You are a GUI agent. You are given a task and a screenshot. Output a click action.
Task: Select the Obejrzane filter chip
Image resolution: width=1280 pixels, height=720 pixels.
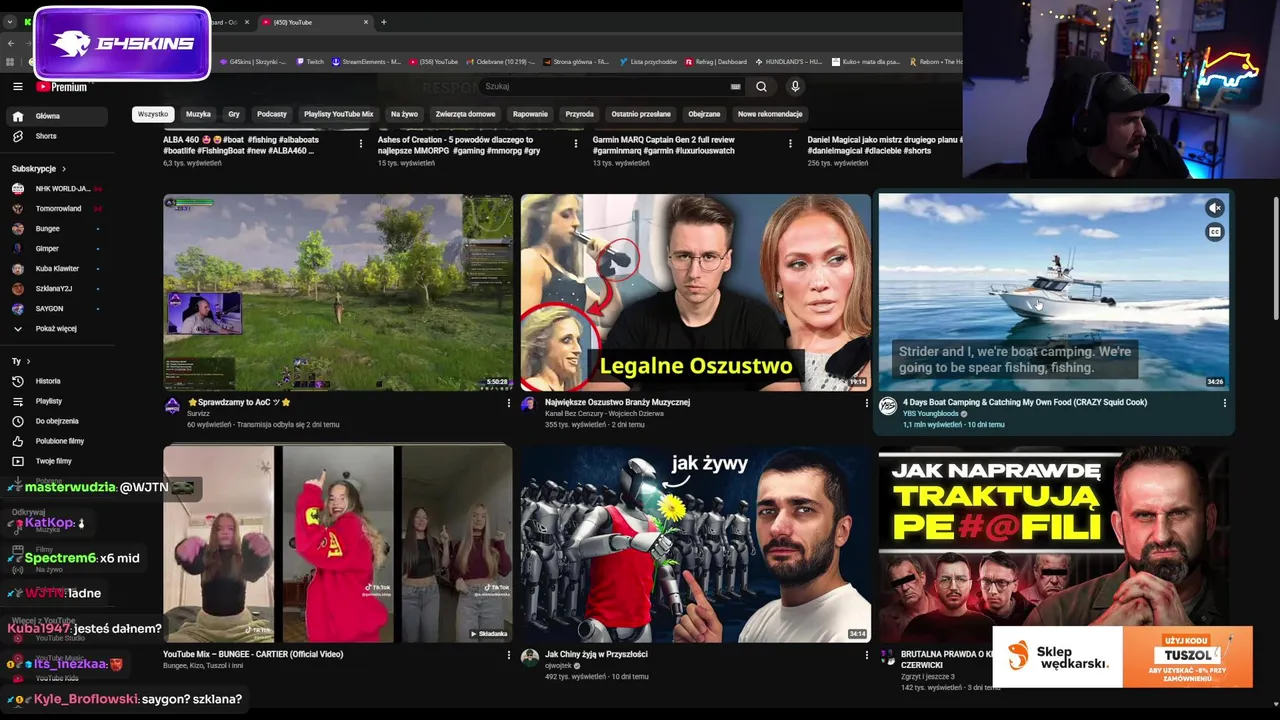[704, 114]
